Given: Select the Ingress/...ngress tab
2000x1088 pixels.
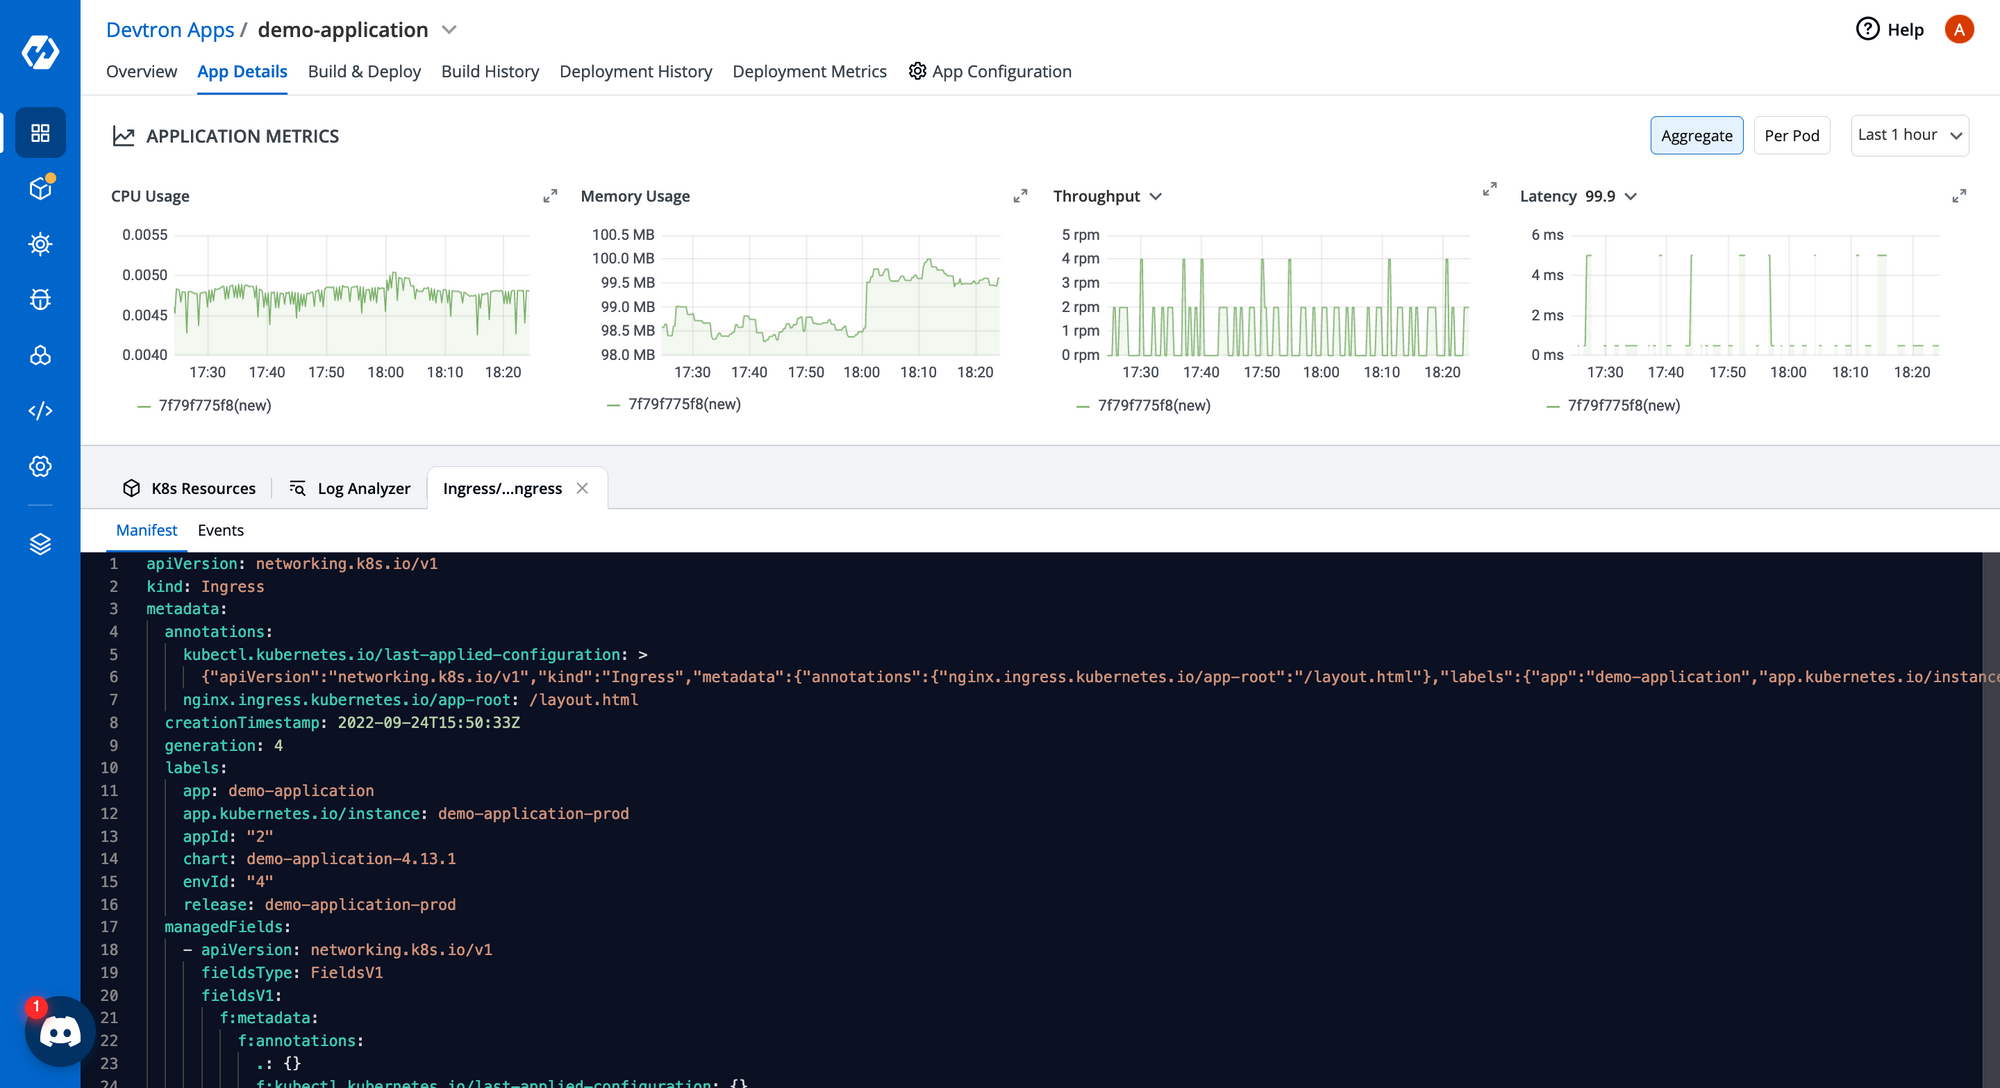Looking at the screenshot, I should (x=502, y=488).
